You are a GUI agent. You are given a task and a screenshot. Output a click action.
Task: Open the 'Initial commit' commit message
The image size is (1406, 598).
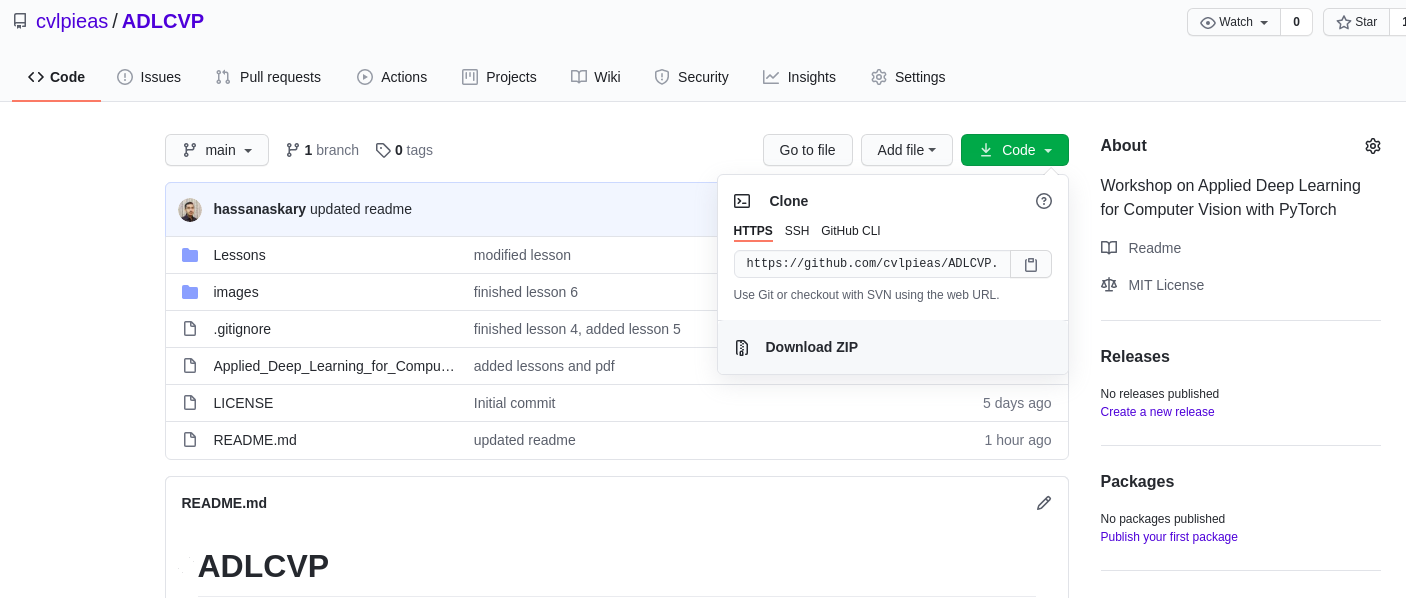(514, 403)
